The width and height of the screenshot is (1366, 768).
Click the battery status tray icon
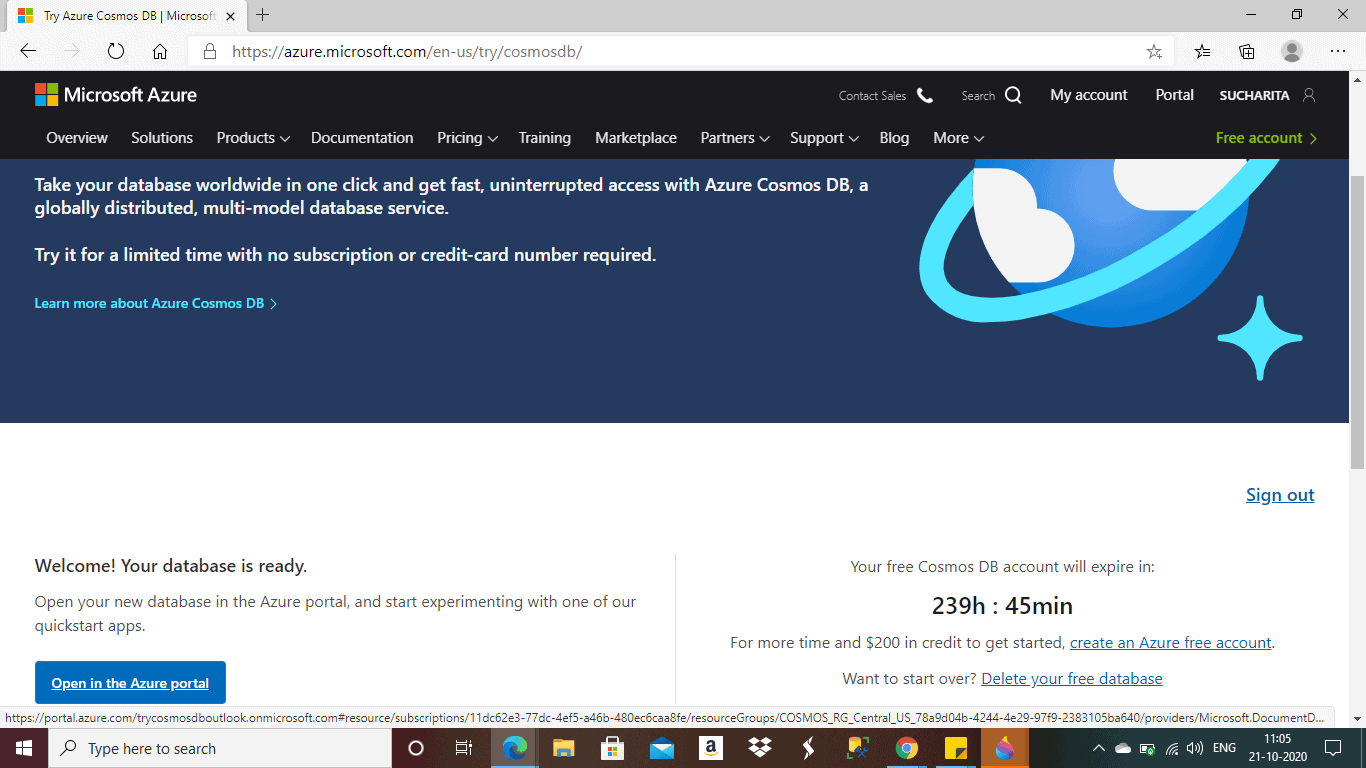pos(1147,748)
